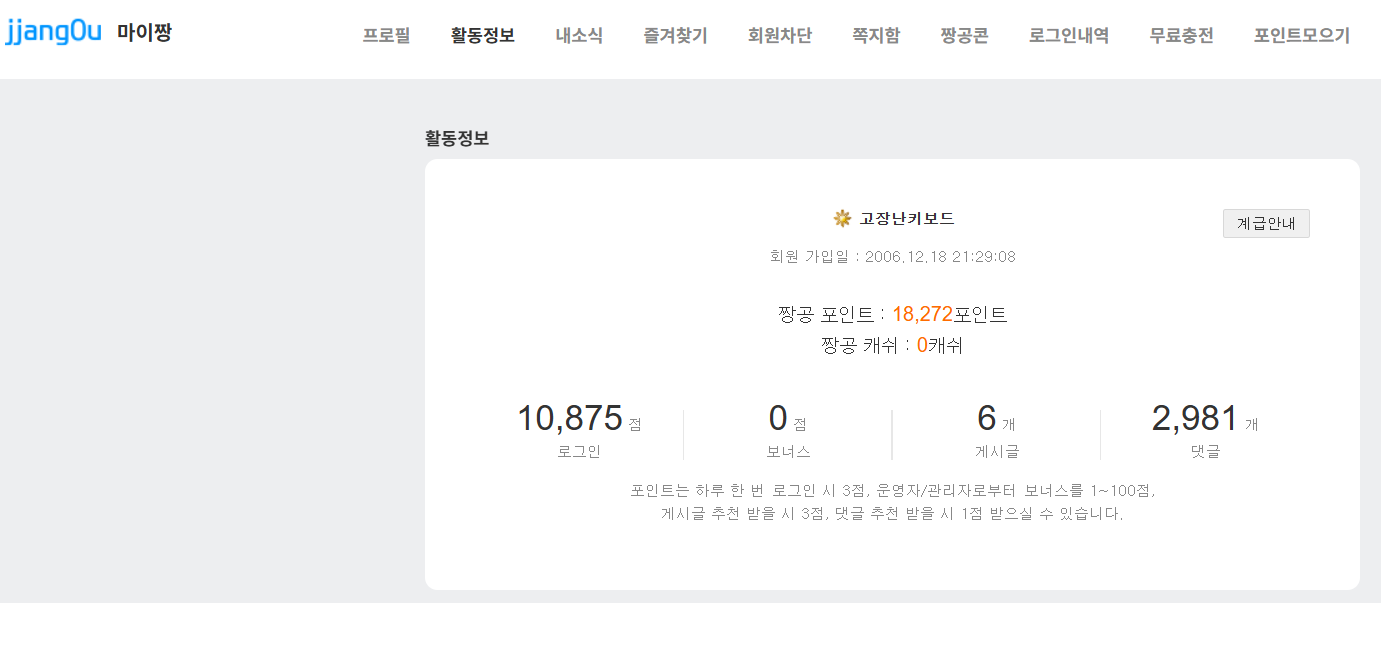Open the 무료충전 menu item

point(1181,36)
